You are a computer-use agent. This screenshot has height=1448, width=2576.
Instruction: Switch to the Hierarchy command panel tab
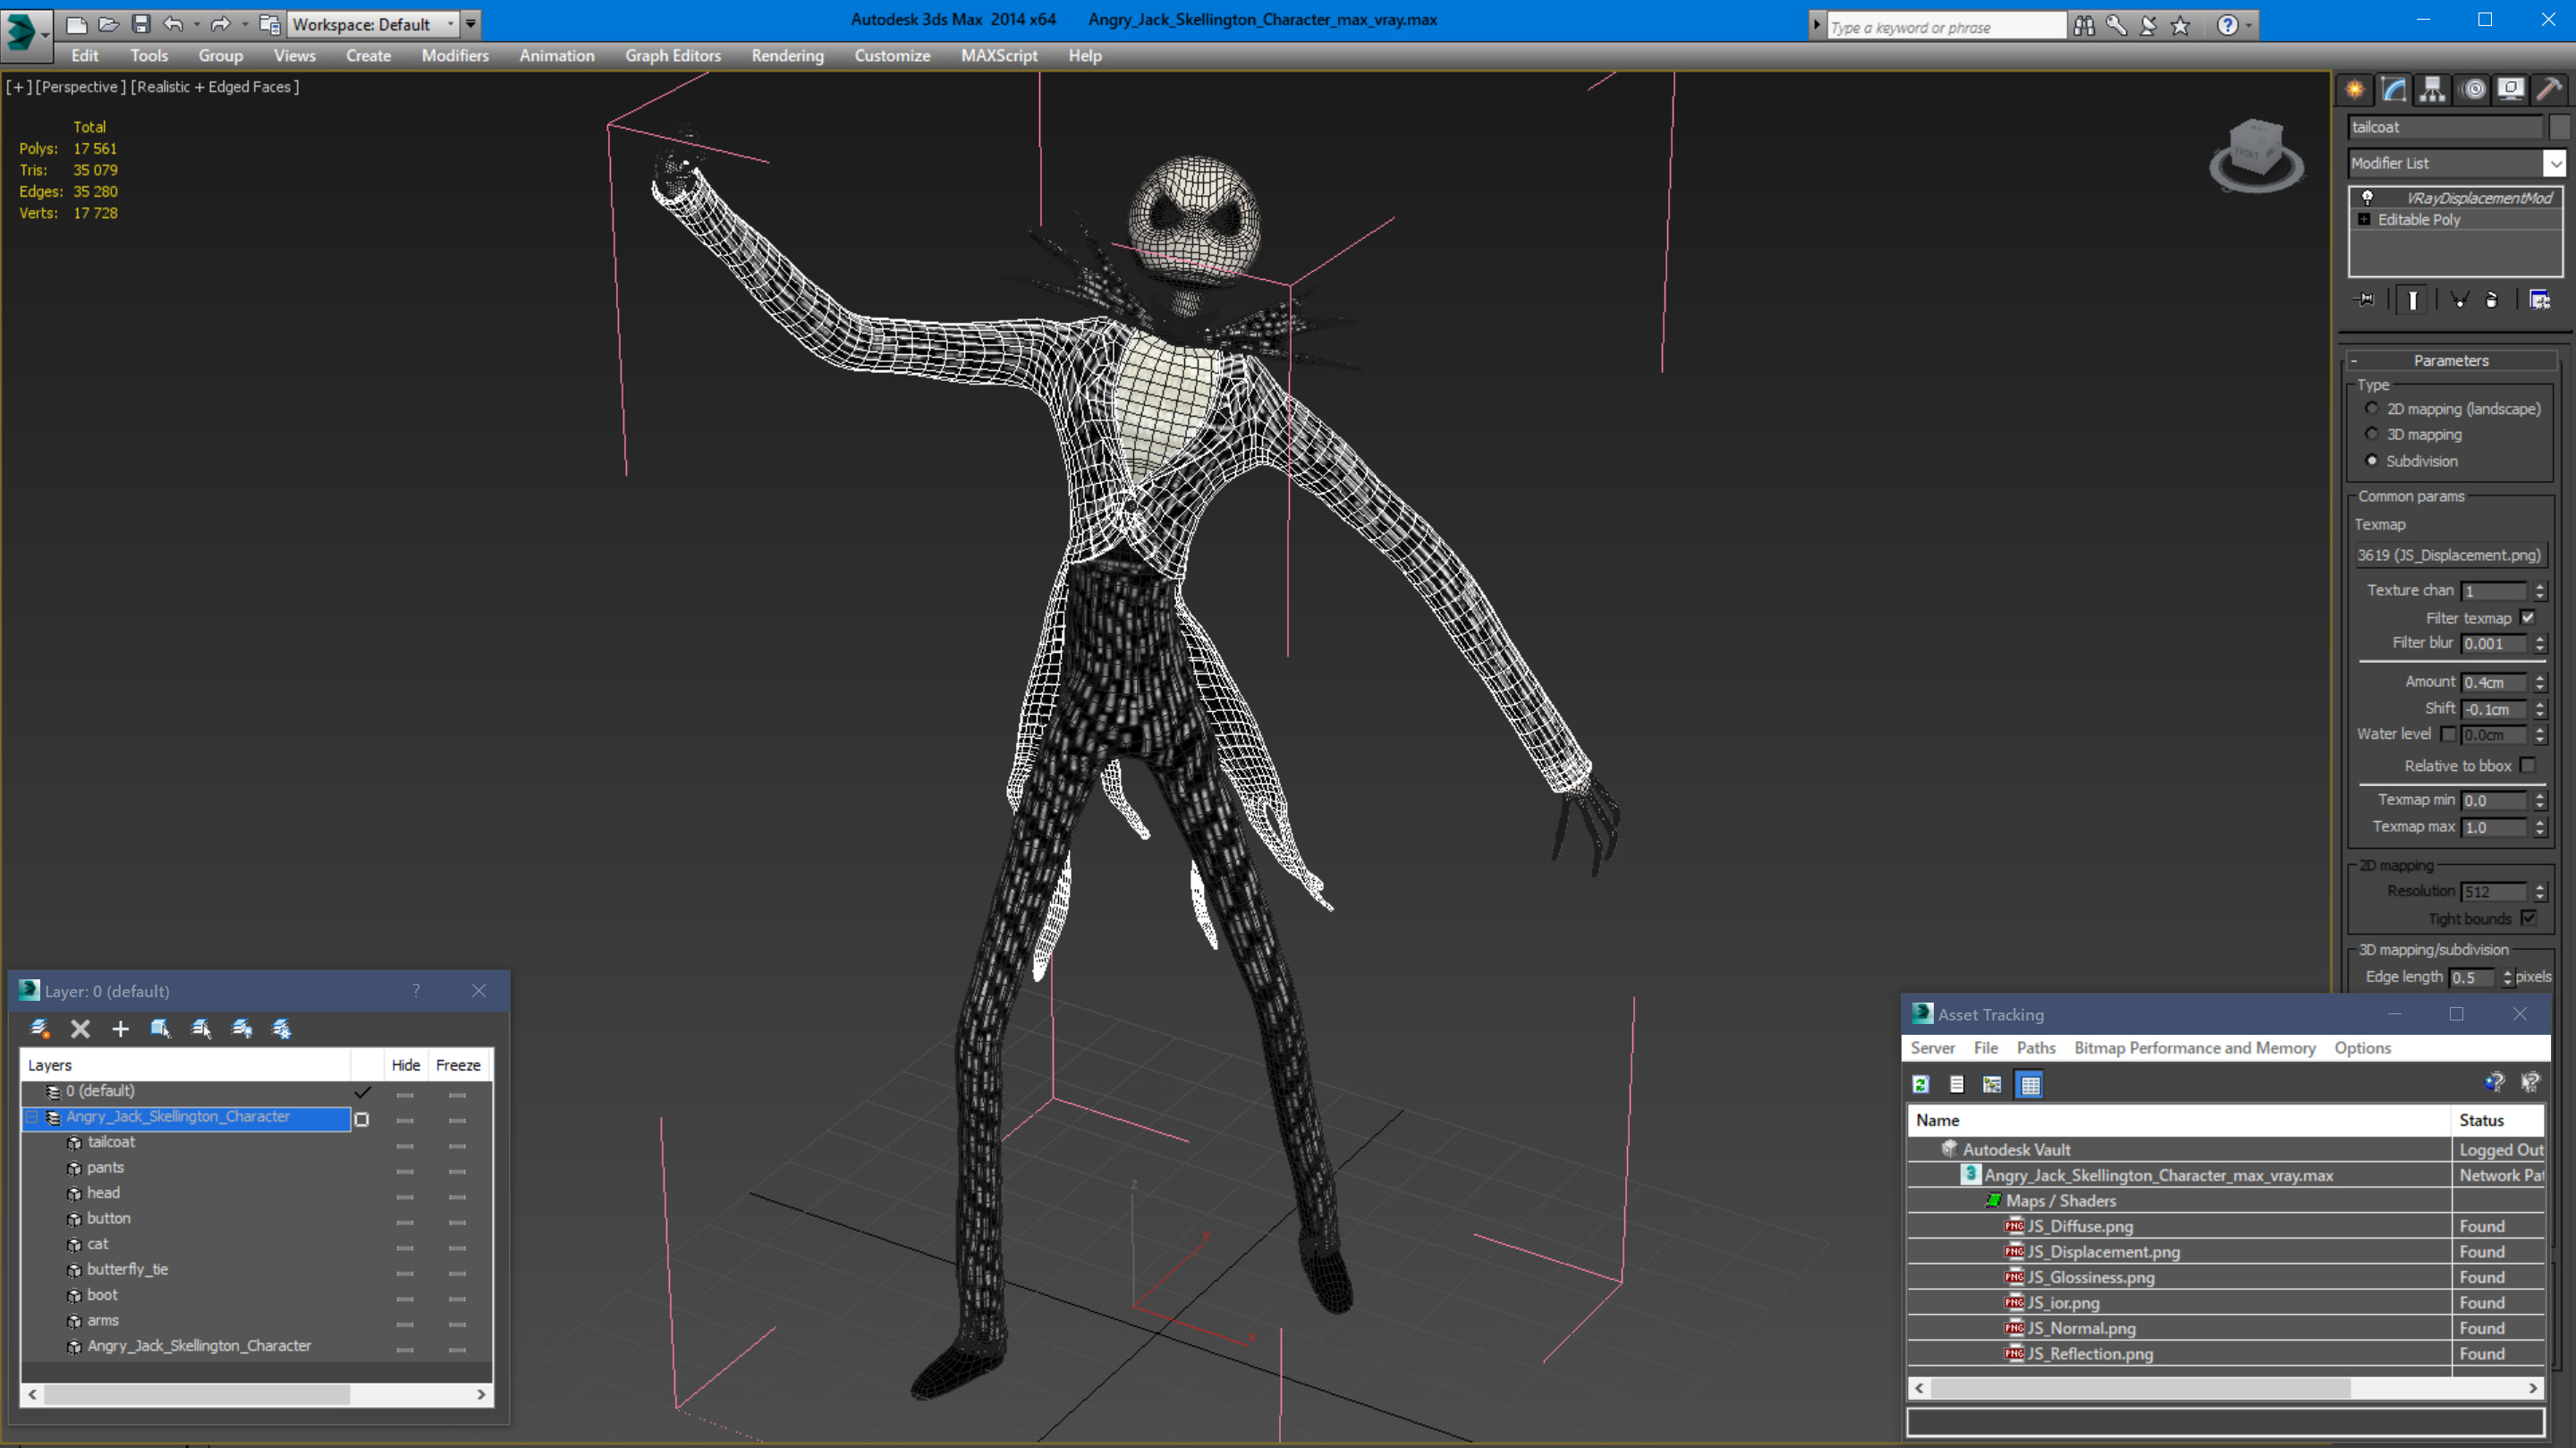2432,90
